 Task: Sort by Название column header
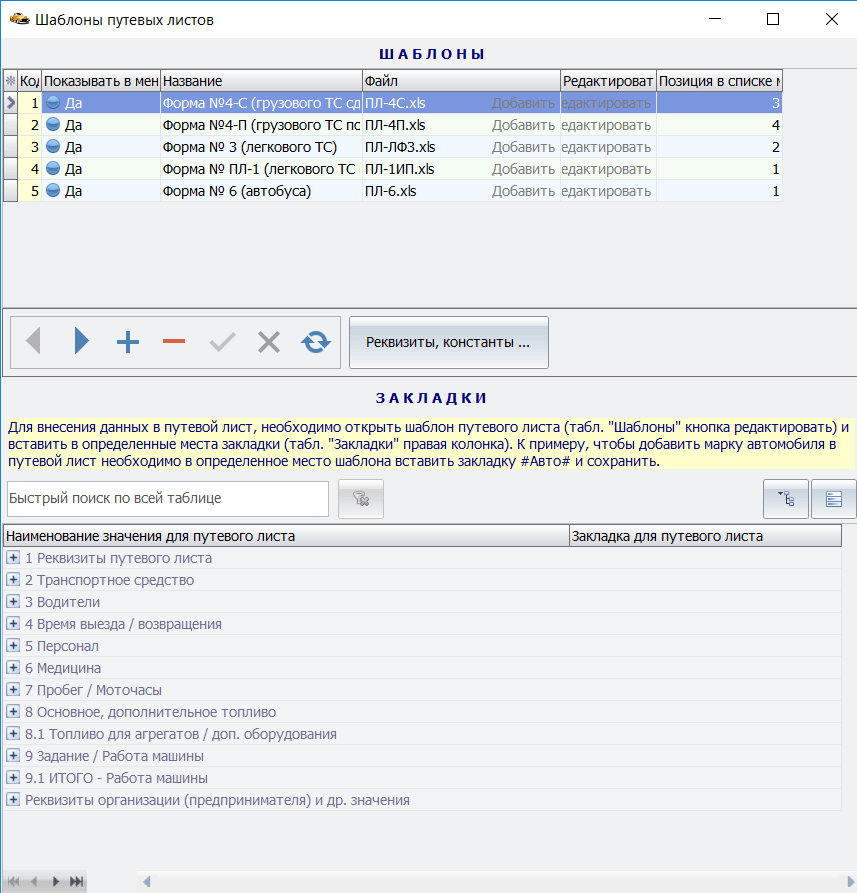261,81
